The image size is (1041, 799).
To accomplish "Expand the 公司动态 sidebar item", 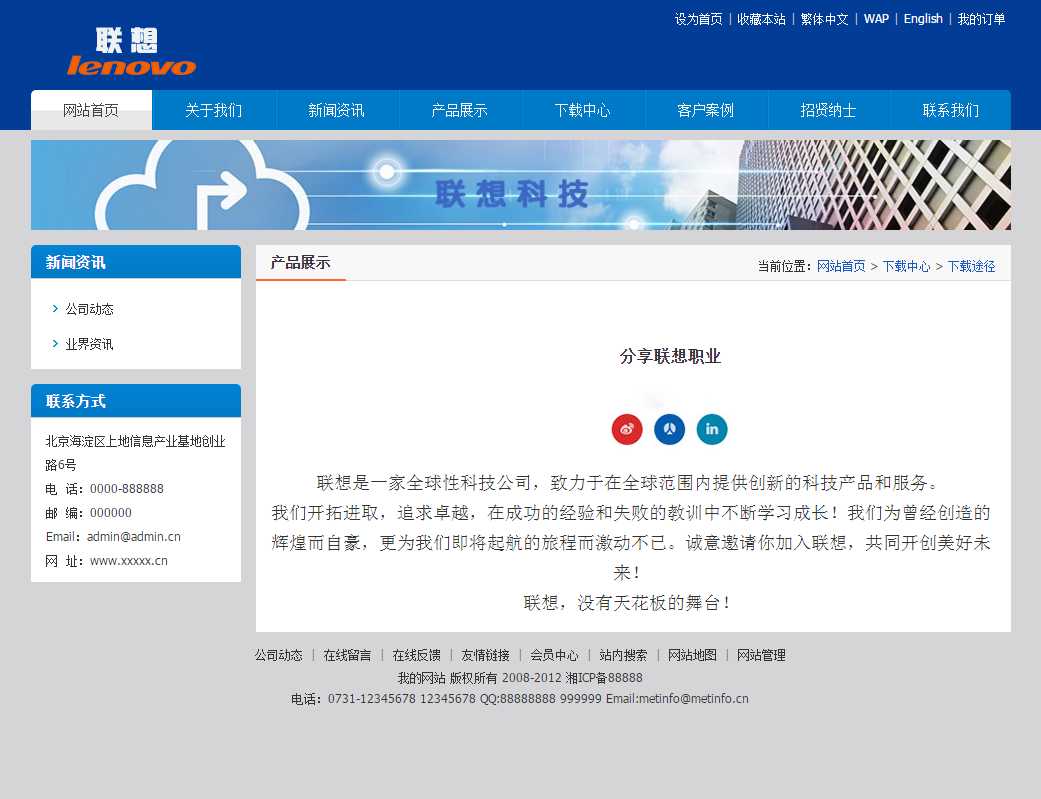I will 89,310.
